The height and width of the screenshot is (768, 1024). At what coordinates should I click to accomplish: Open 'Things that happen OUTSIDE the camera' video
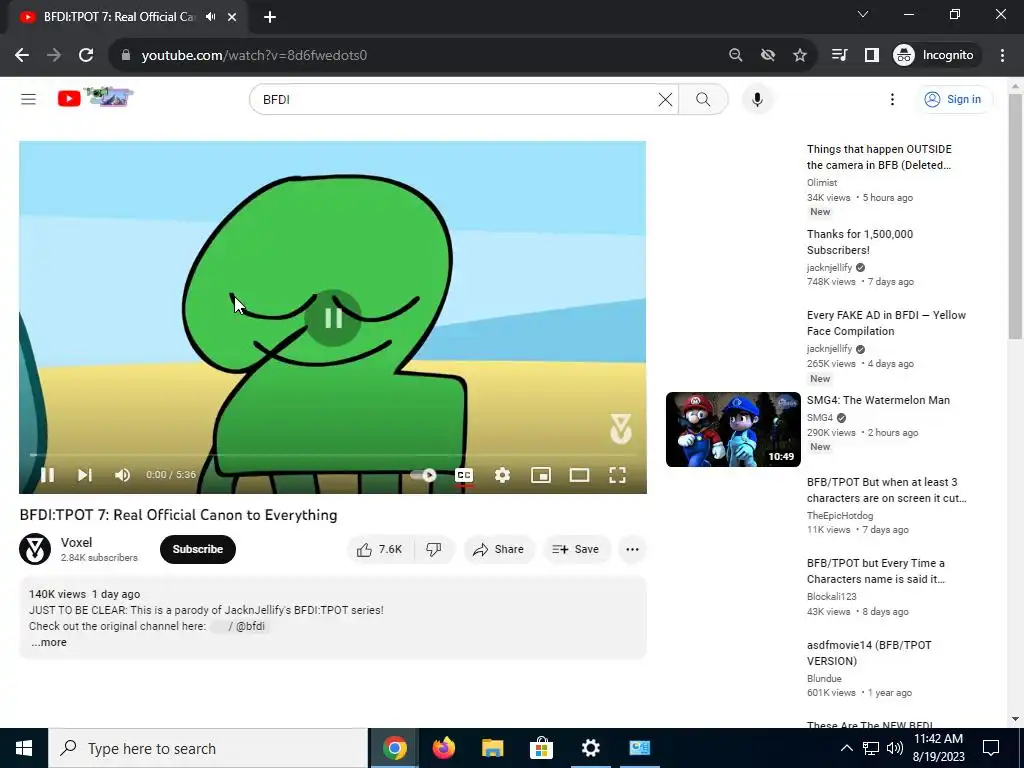879,157
